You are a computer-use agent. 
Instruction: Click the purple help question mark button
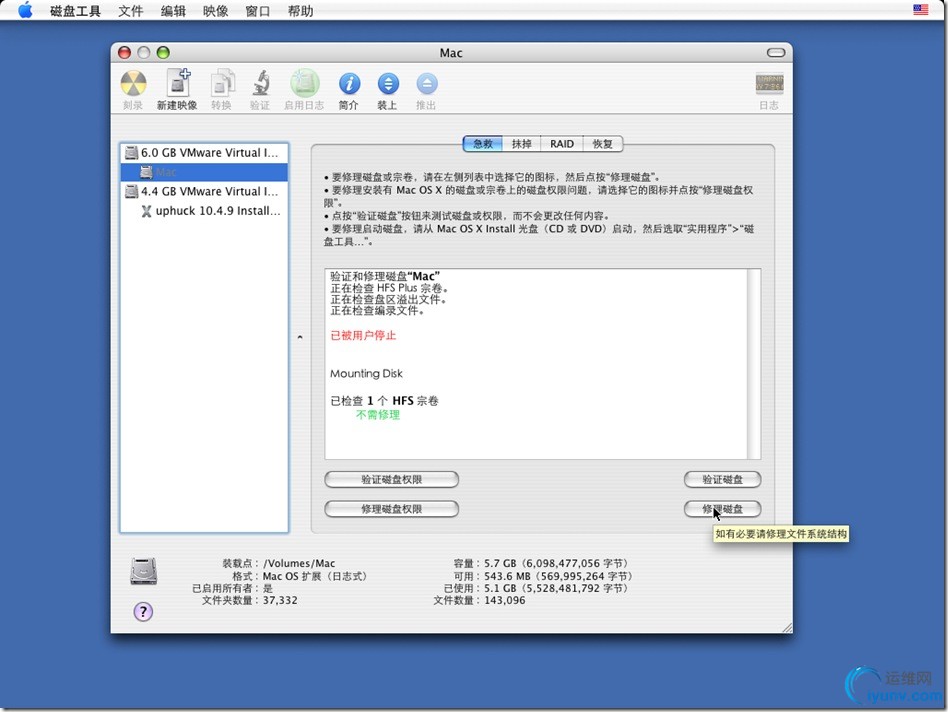(x=143, y=612)
